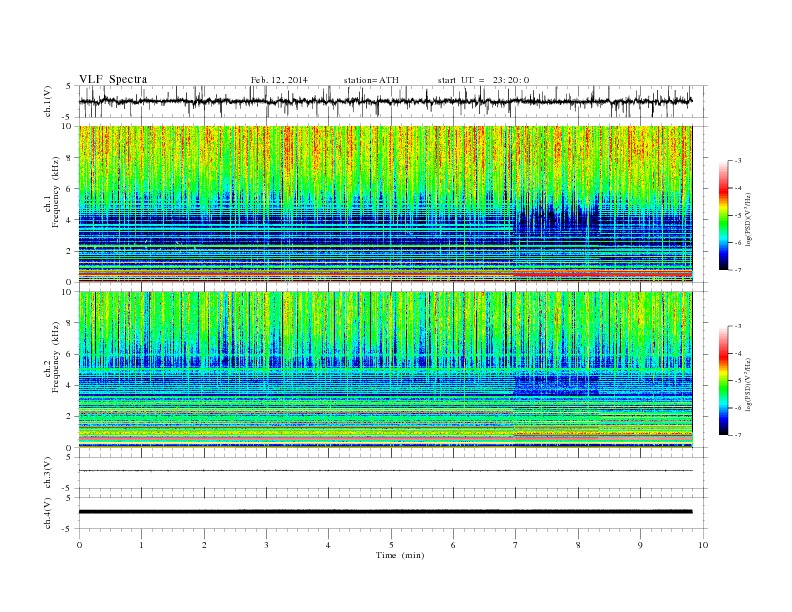Screen dimensions: 792x612
Task: Click the "VLF Spectra" plot title
Action: click(113, 79)
